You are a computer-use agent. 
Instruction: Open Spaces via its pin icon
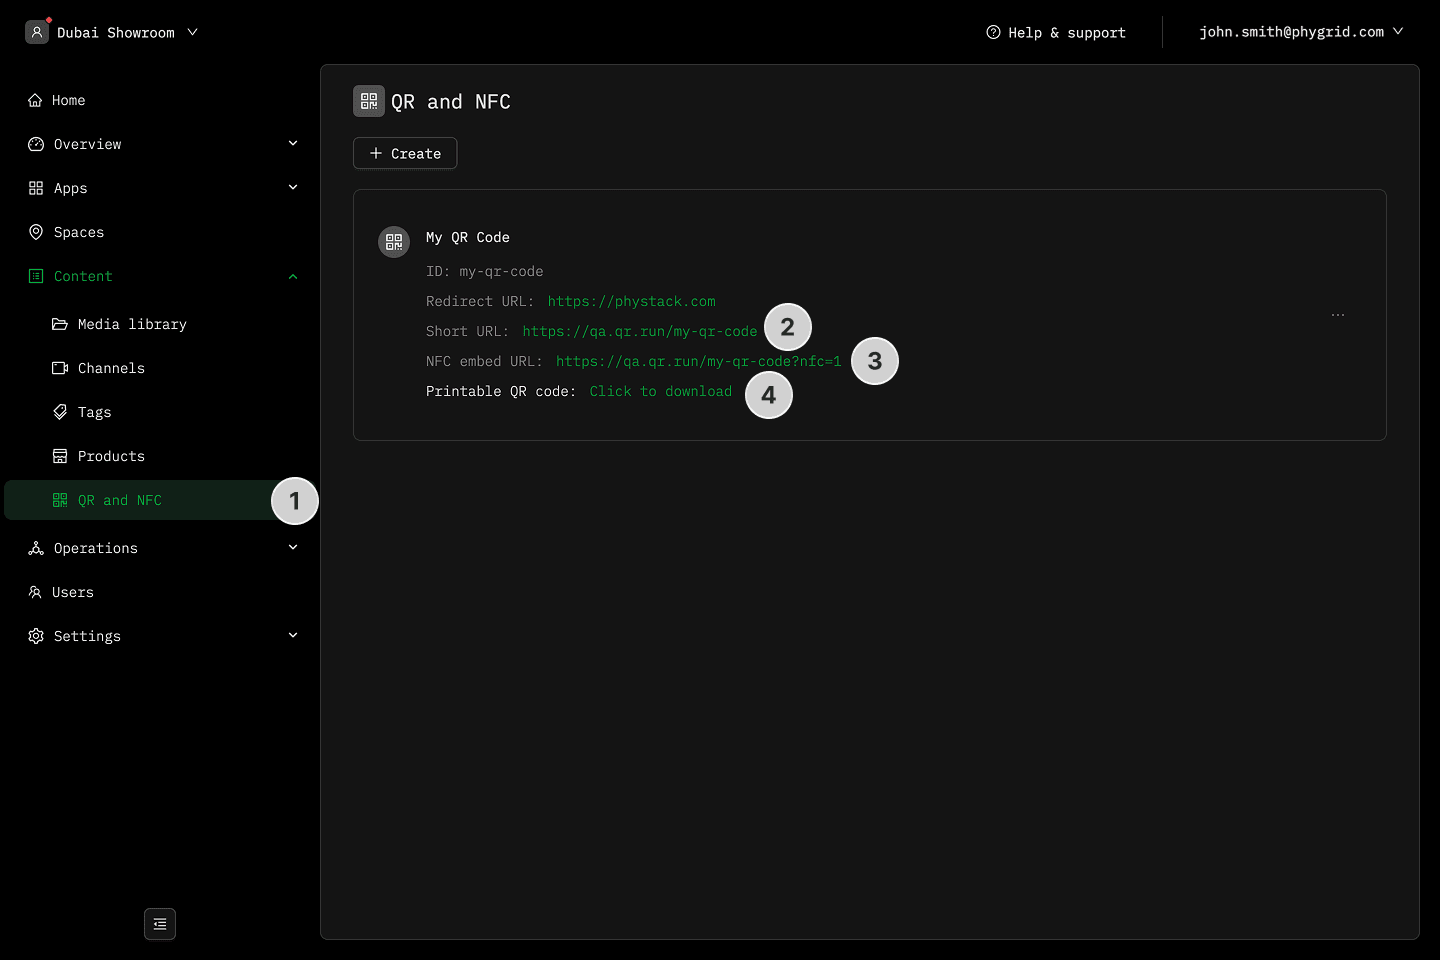point(36,232)
